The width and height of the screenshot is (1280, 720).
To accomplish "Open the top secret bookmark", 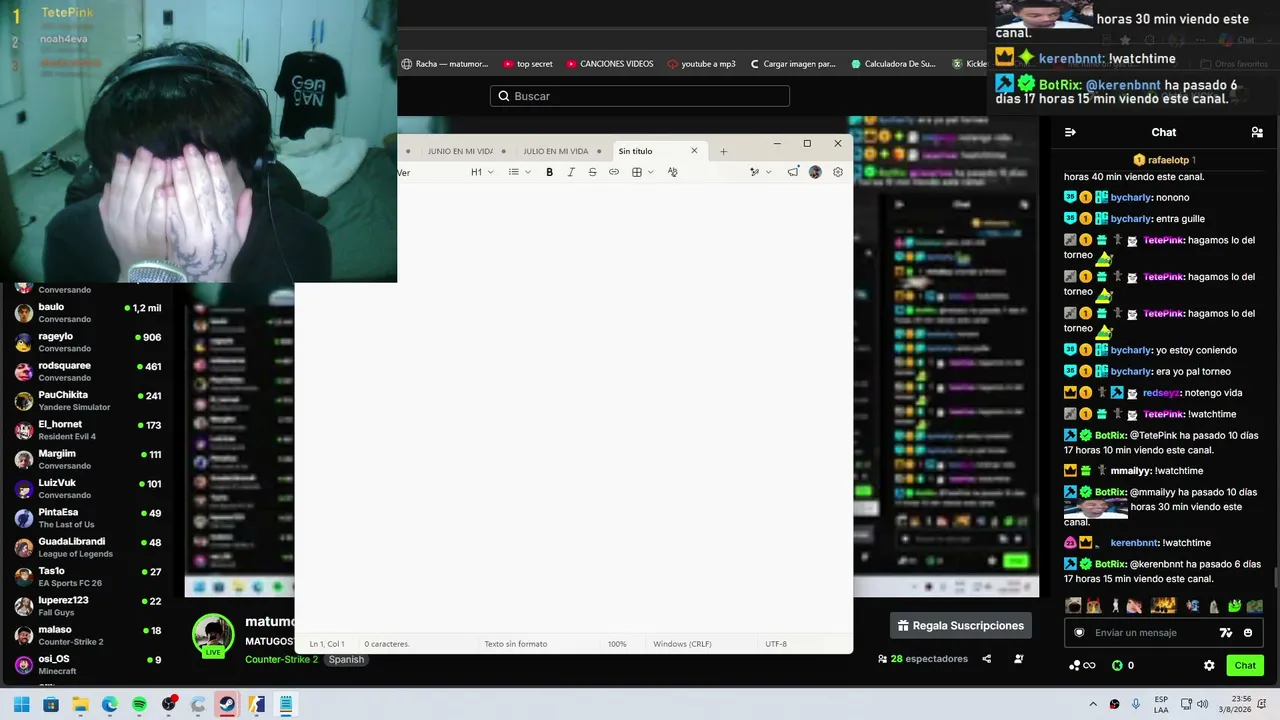I will pyautogui.click(x=528, y=64).
